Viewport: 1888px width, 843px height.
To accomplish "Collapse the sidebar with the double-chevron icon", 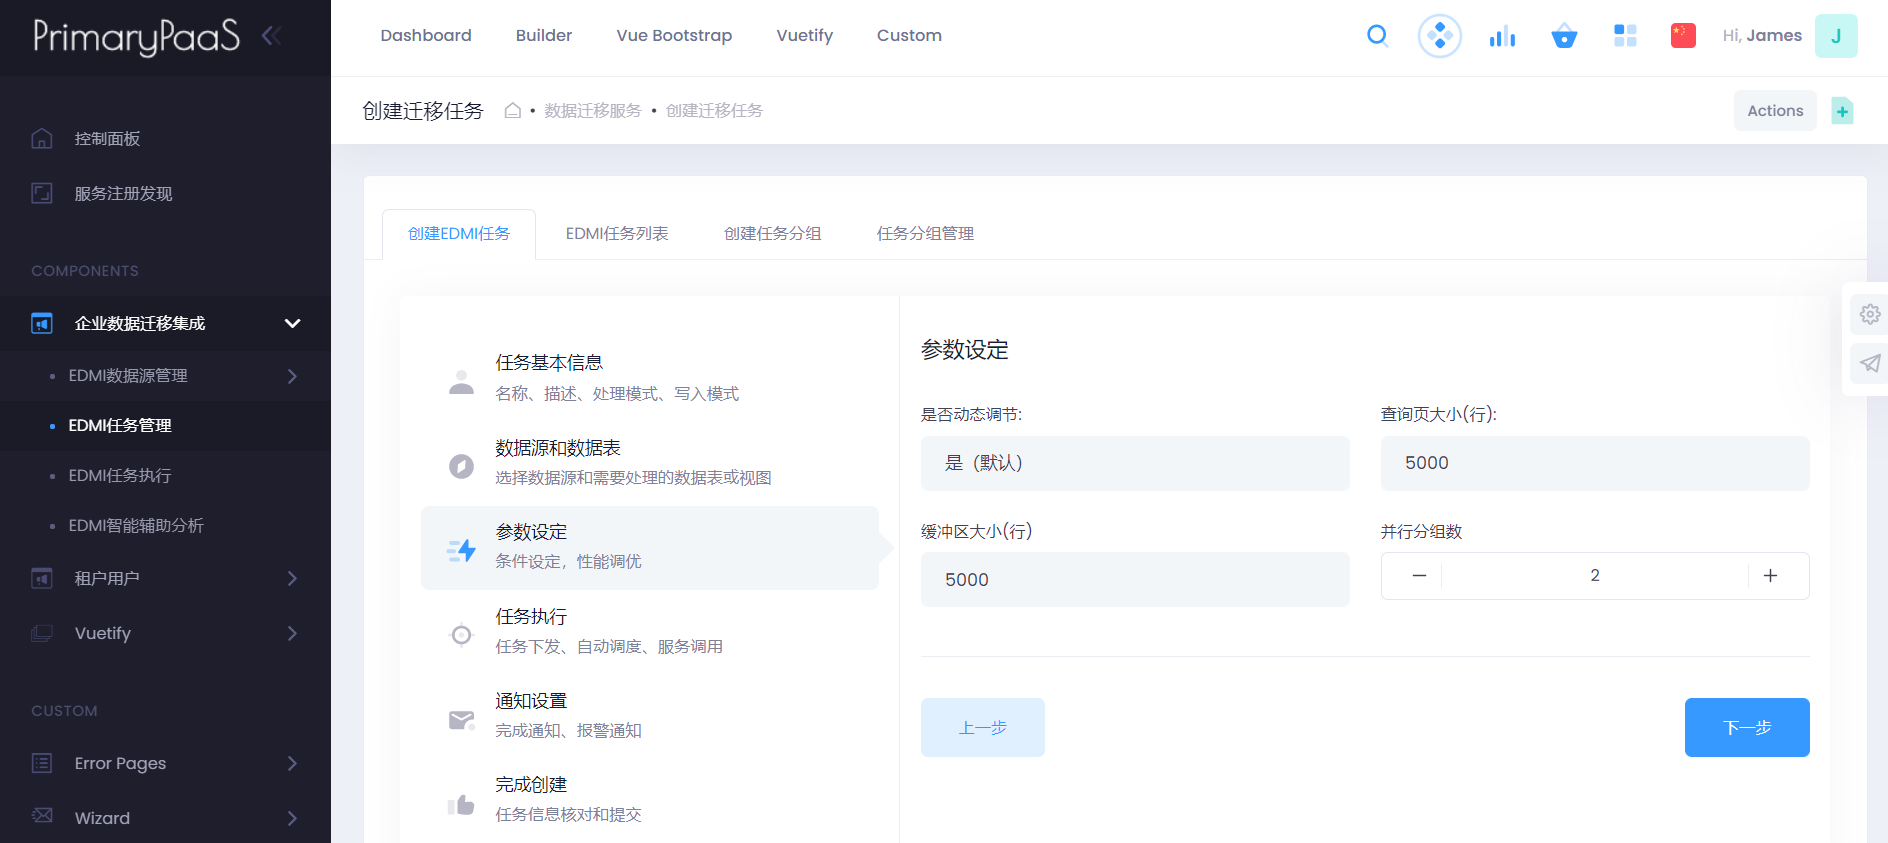I will click(271, 36).
